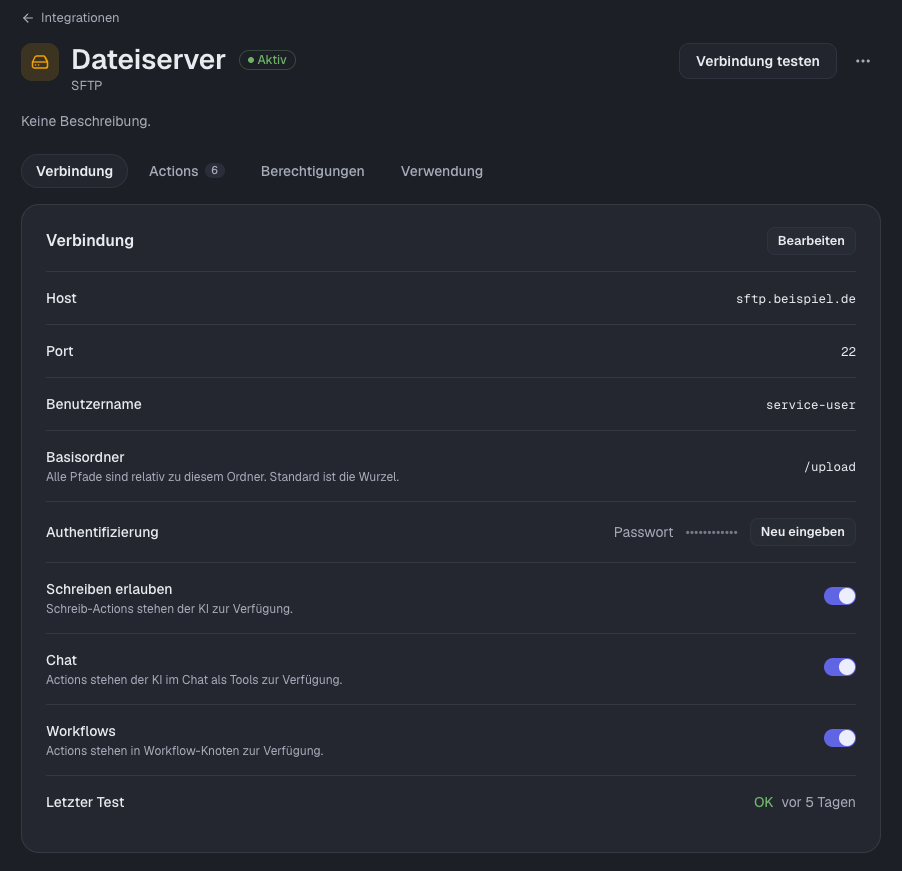Click the SFTP subtitle label
Screen dimensions: 902x871
(x=87, y=86)
